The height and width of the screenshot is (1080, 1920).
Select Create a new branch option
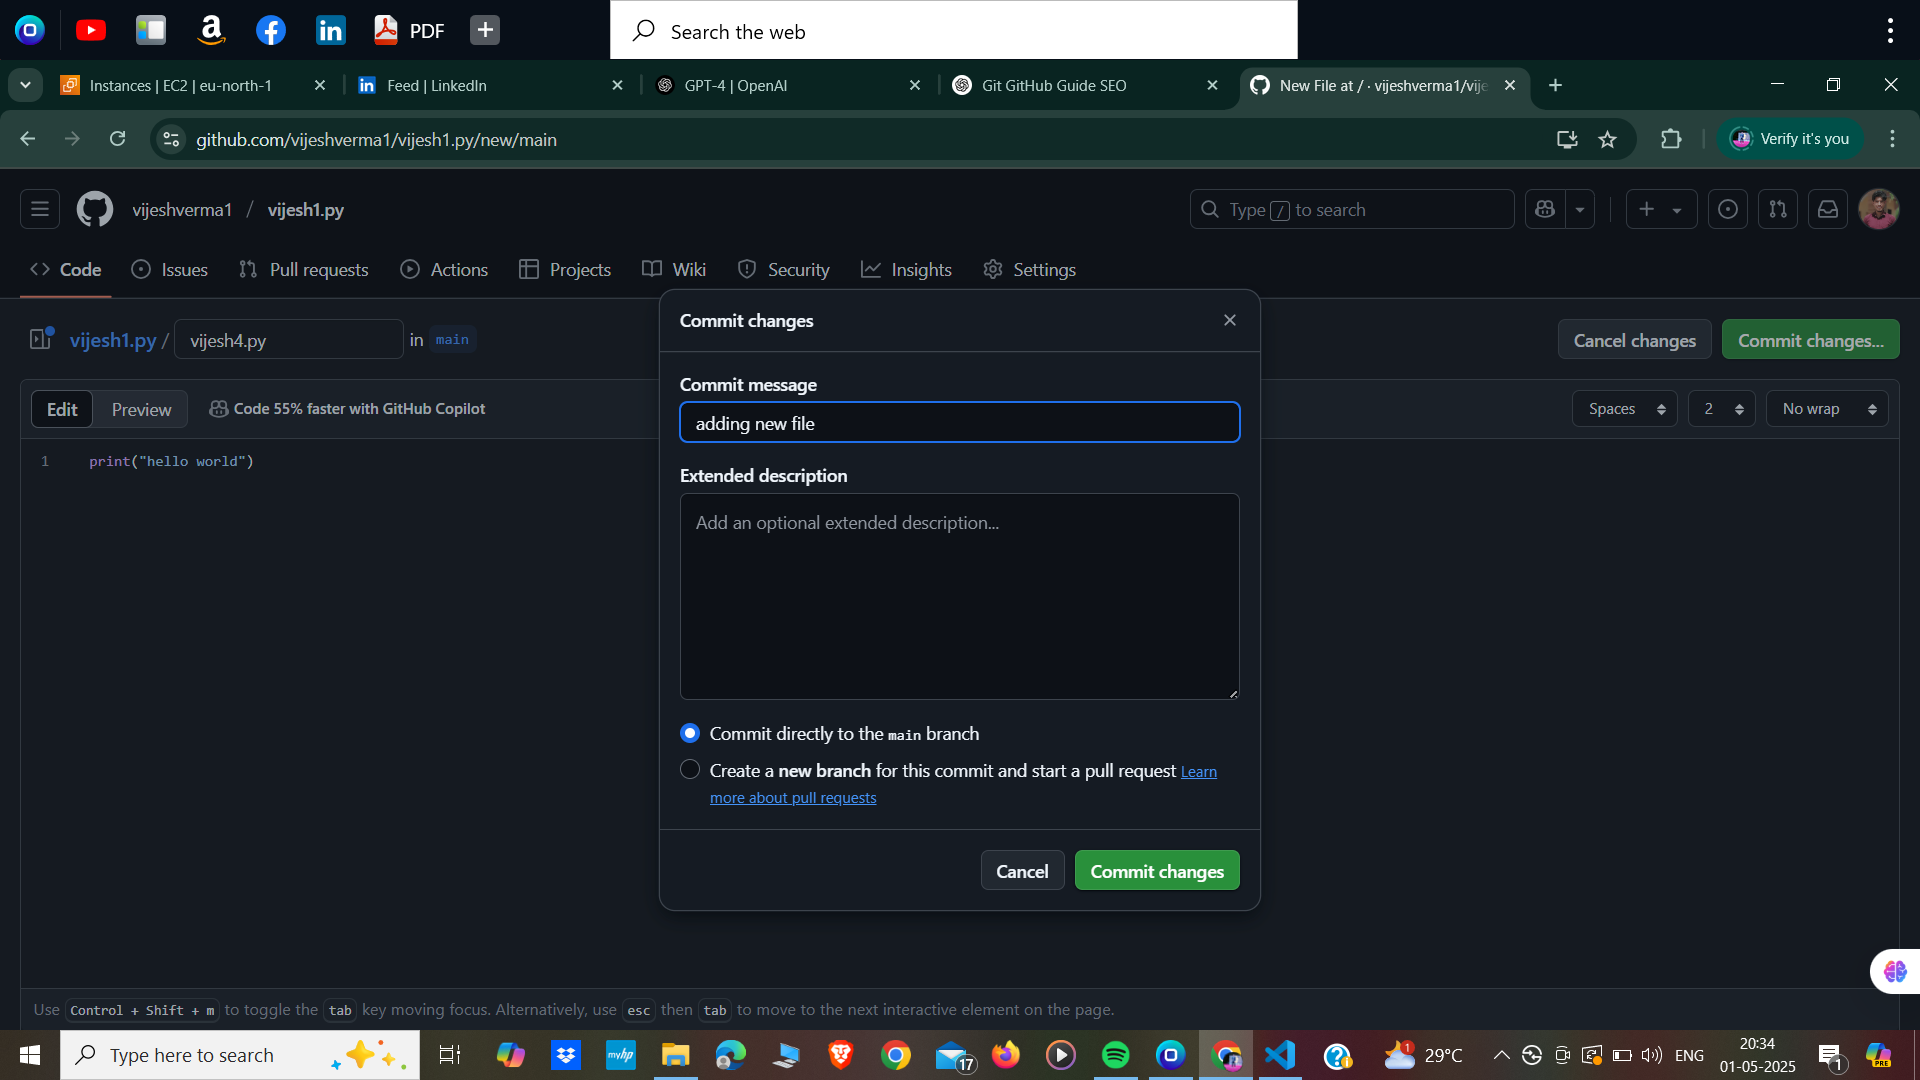(x=690, y=770)
